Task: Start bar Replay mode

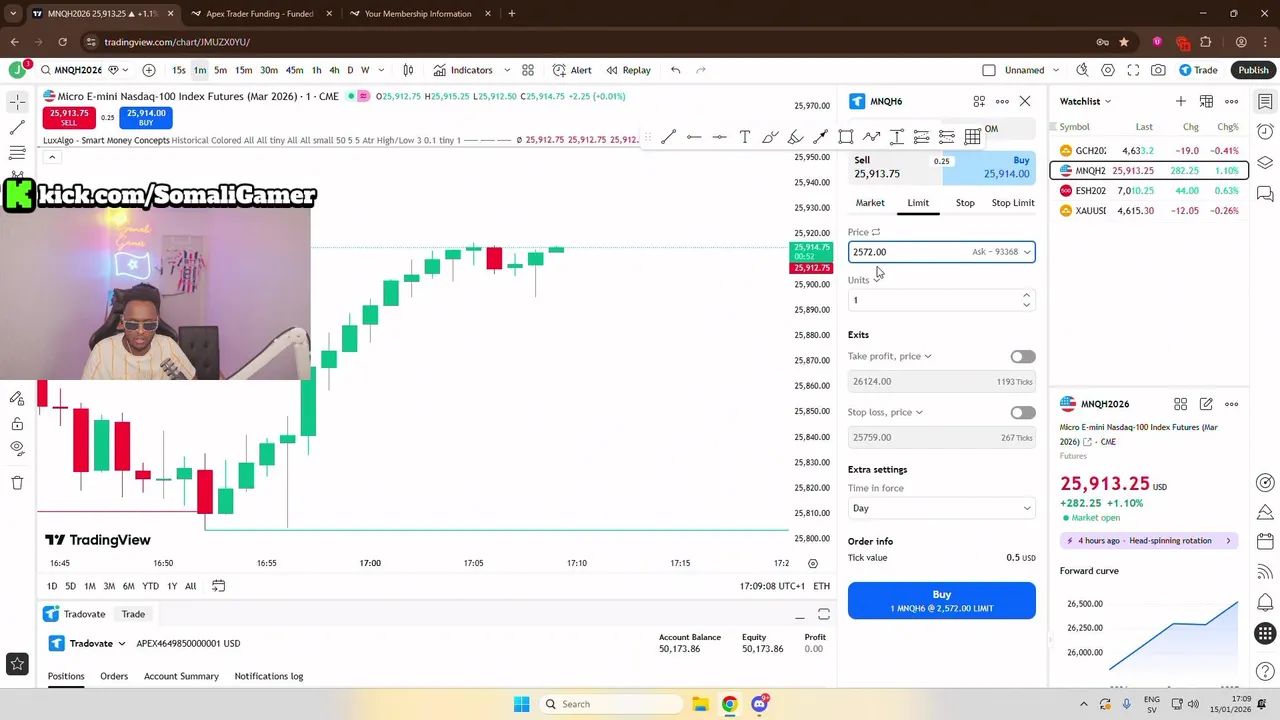Action: click(628, 70)
